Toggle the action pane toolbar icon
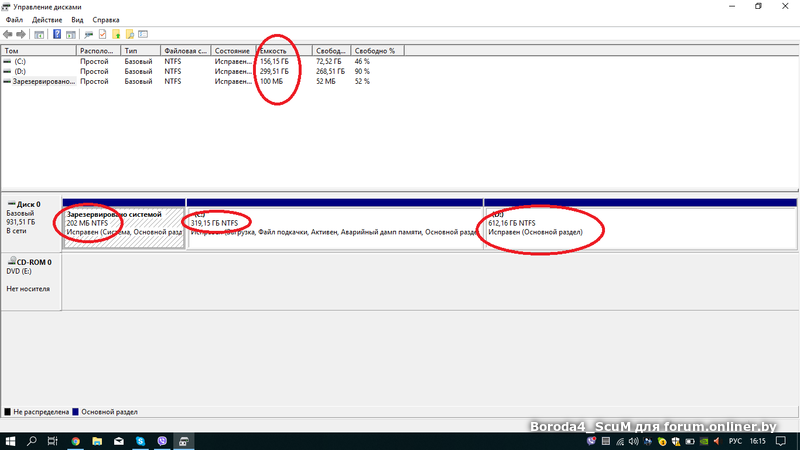Screen dimensions: 800x450 click(x=71, y=34)
